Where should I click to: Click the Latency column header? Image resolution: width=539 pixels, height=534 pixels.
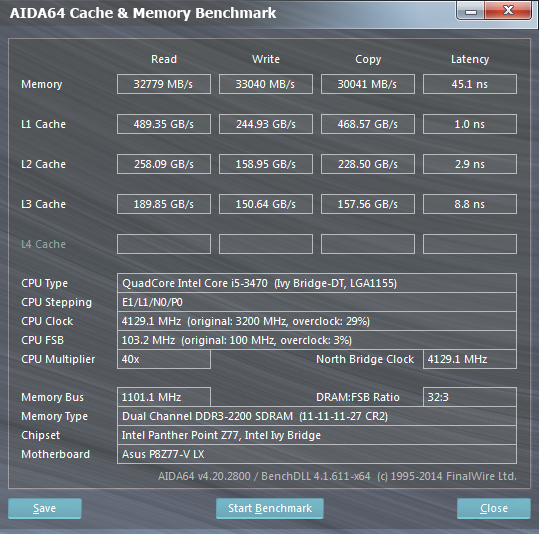click(x=470, y=59)
